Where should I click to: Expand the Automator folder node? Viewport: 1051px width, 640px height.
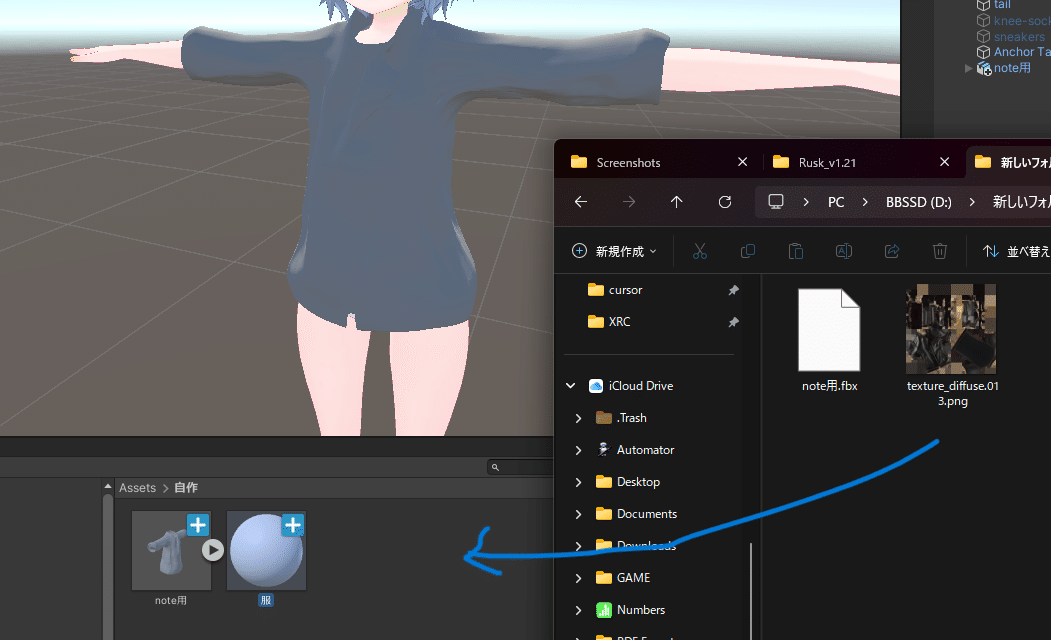pyautogui.click(x=578, y=450)
